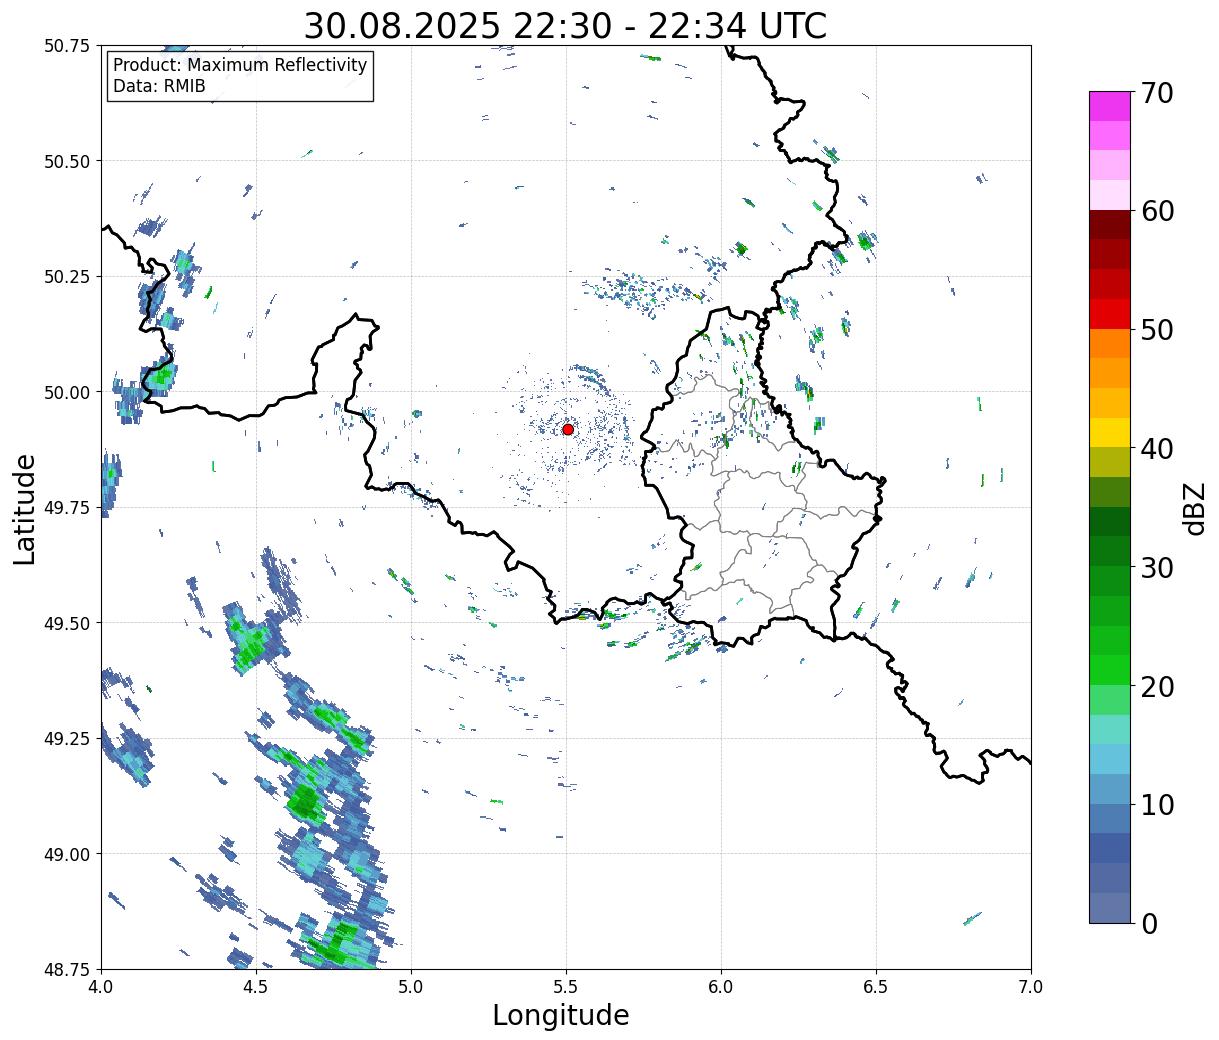The height and width of the screenshot is (1040, 1219).
Task: Click the latitude tick label 49.75
Action: coord(67,508)
